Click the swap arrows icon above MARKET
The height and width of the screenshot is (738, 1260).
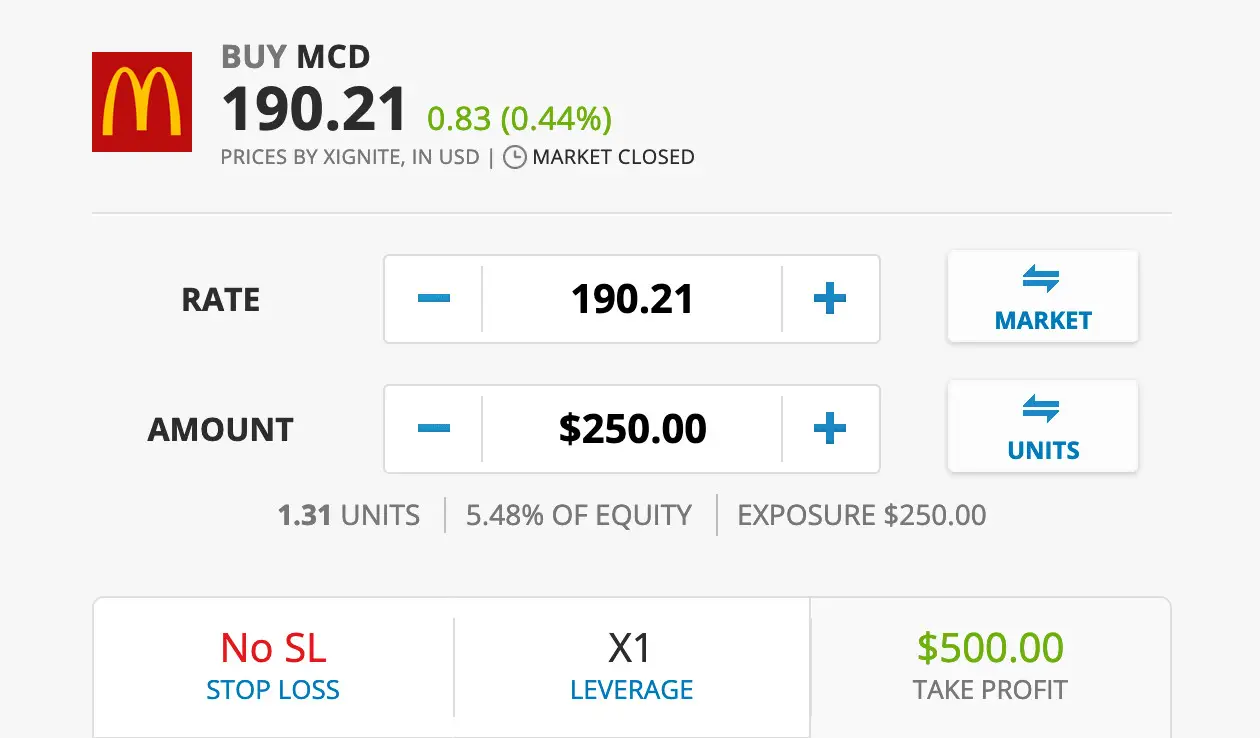coord(1041,279)
